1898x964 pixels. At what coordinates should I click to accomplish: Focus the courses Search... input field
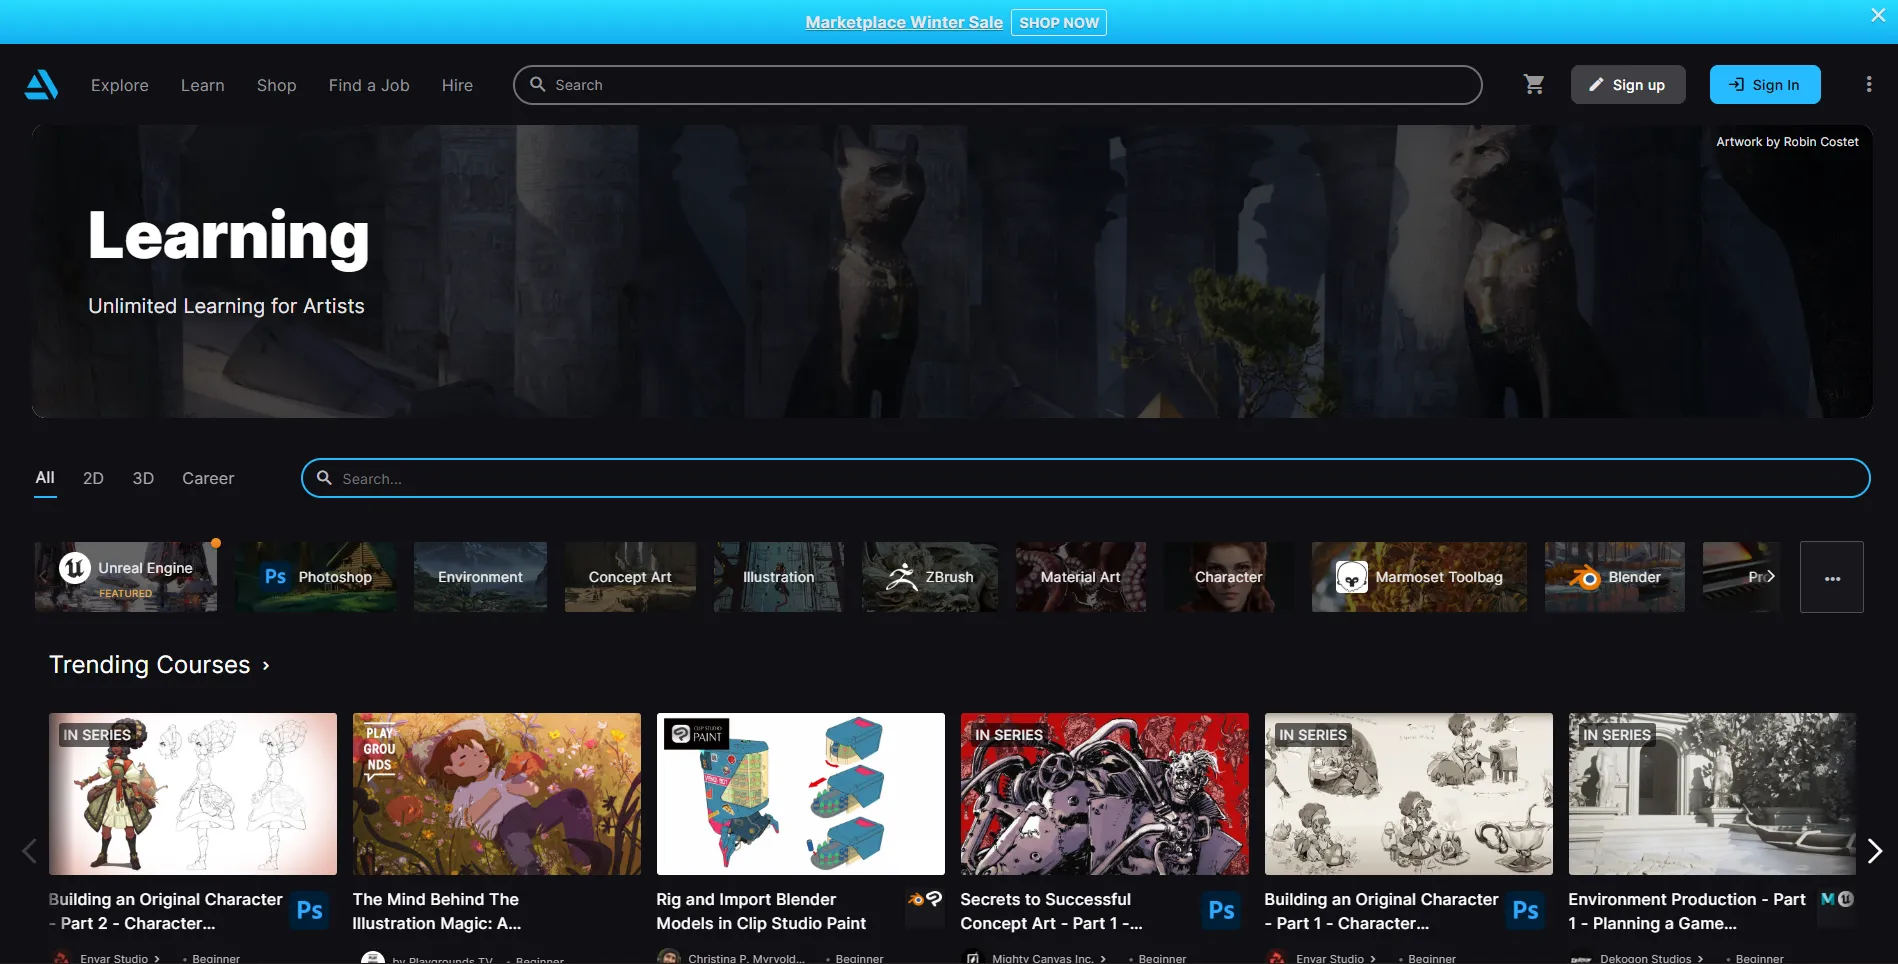[1085, 479]
